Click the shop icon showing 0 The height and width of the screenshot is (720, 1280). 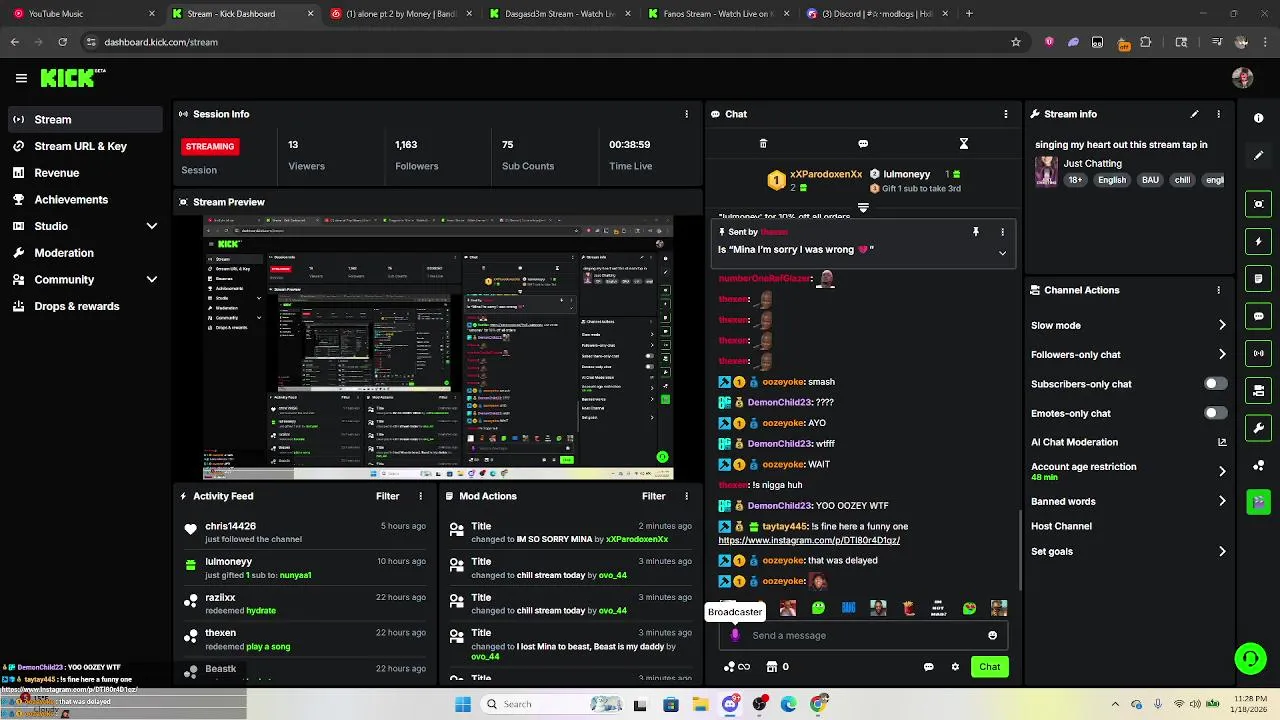pyautogui.click(x=778, y=667)
